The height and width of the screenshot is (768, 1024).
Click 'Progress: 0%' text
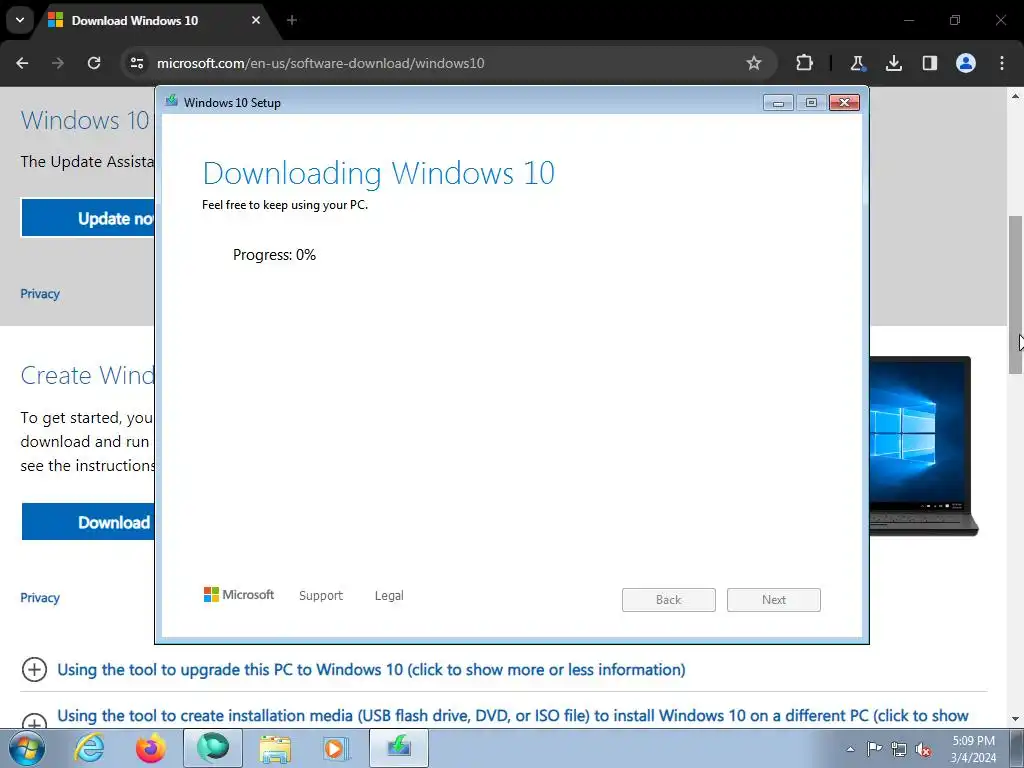(274, 255)
